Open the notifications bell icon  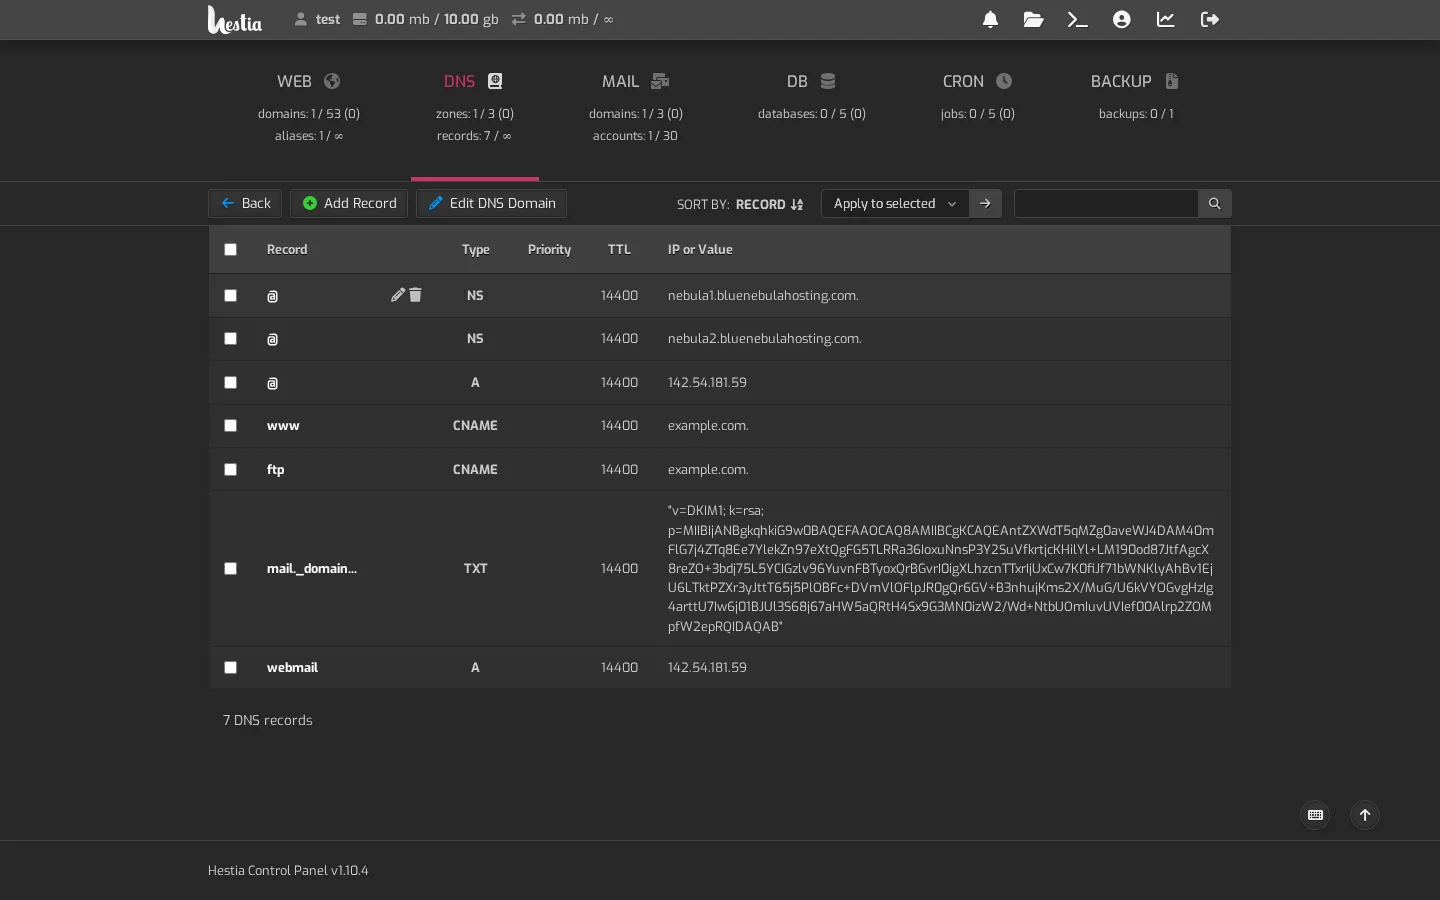(x=990, y=19)
